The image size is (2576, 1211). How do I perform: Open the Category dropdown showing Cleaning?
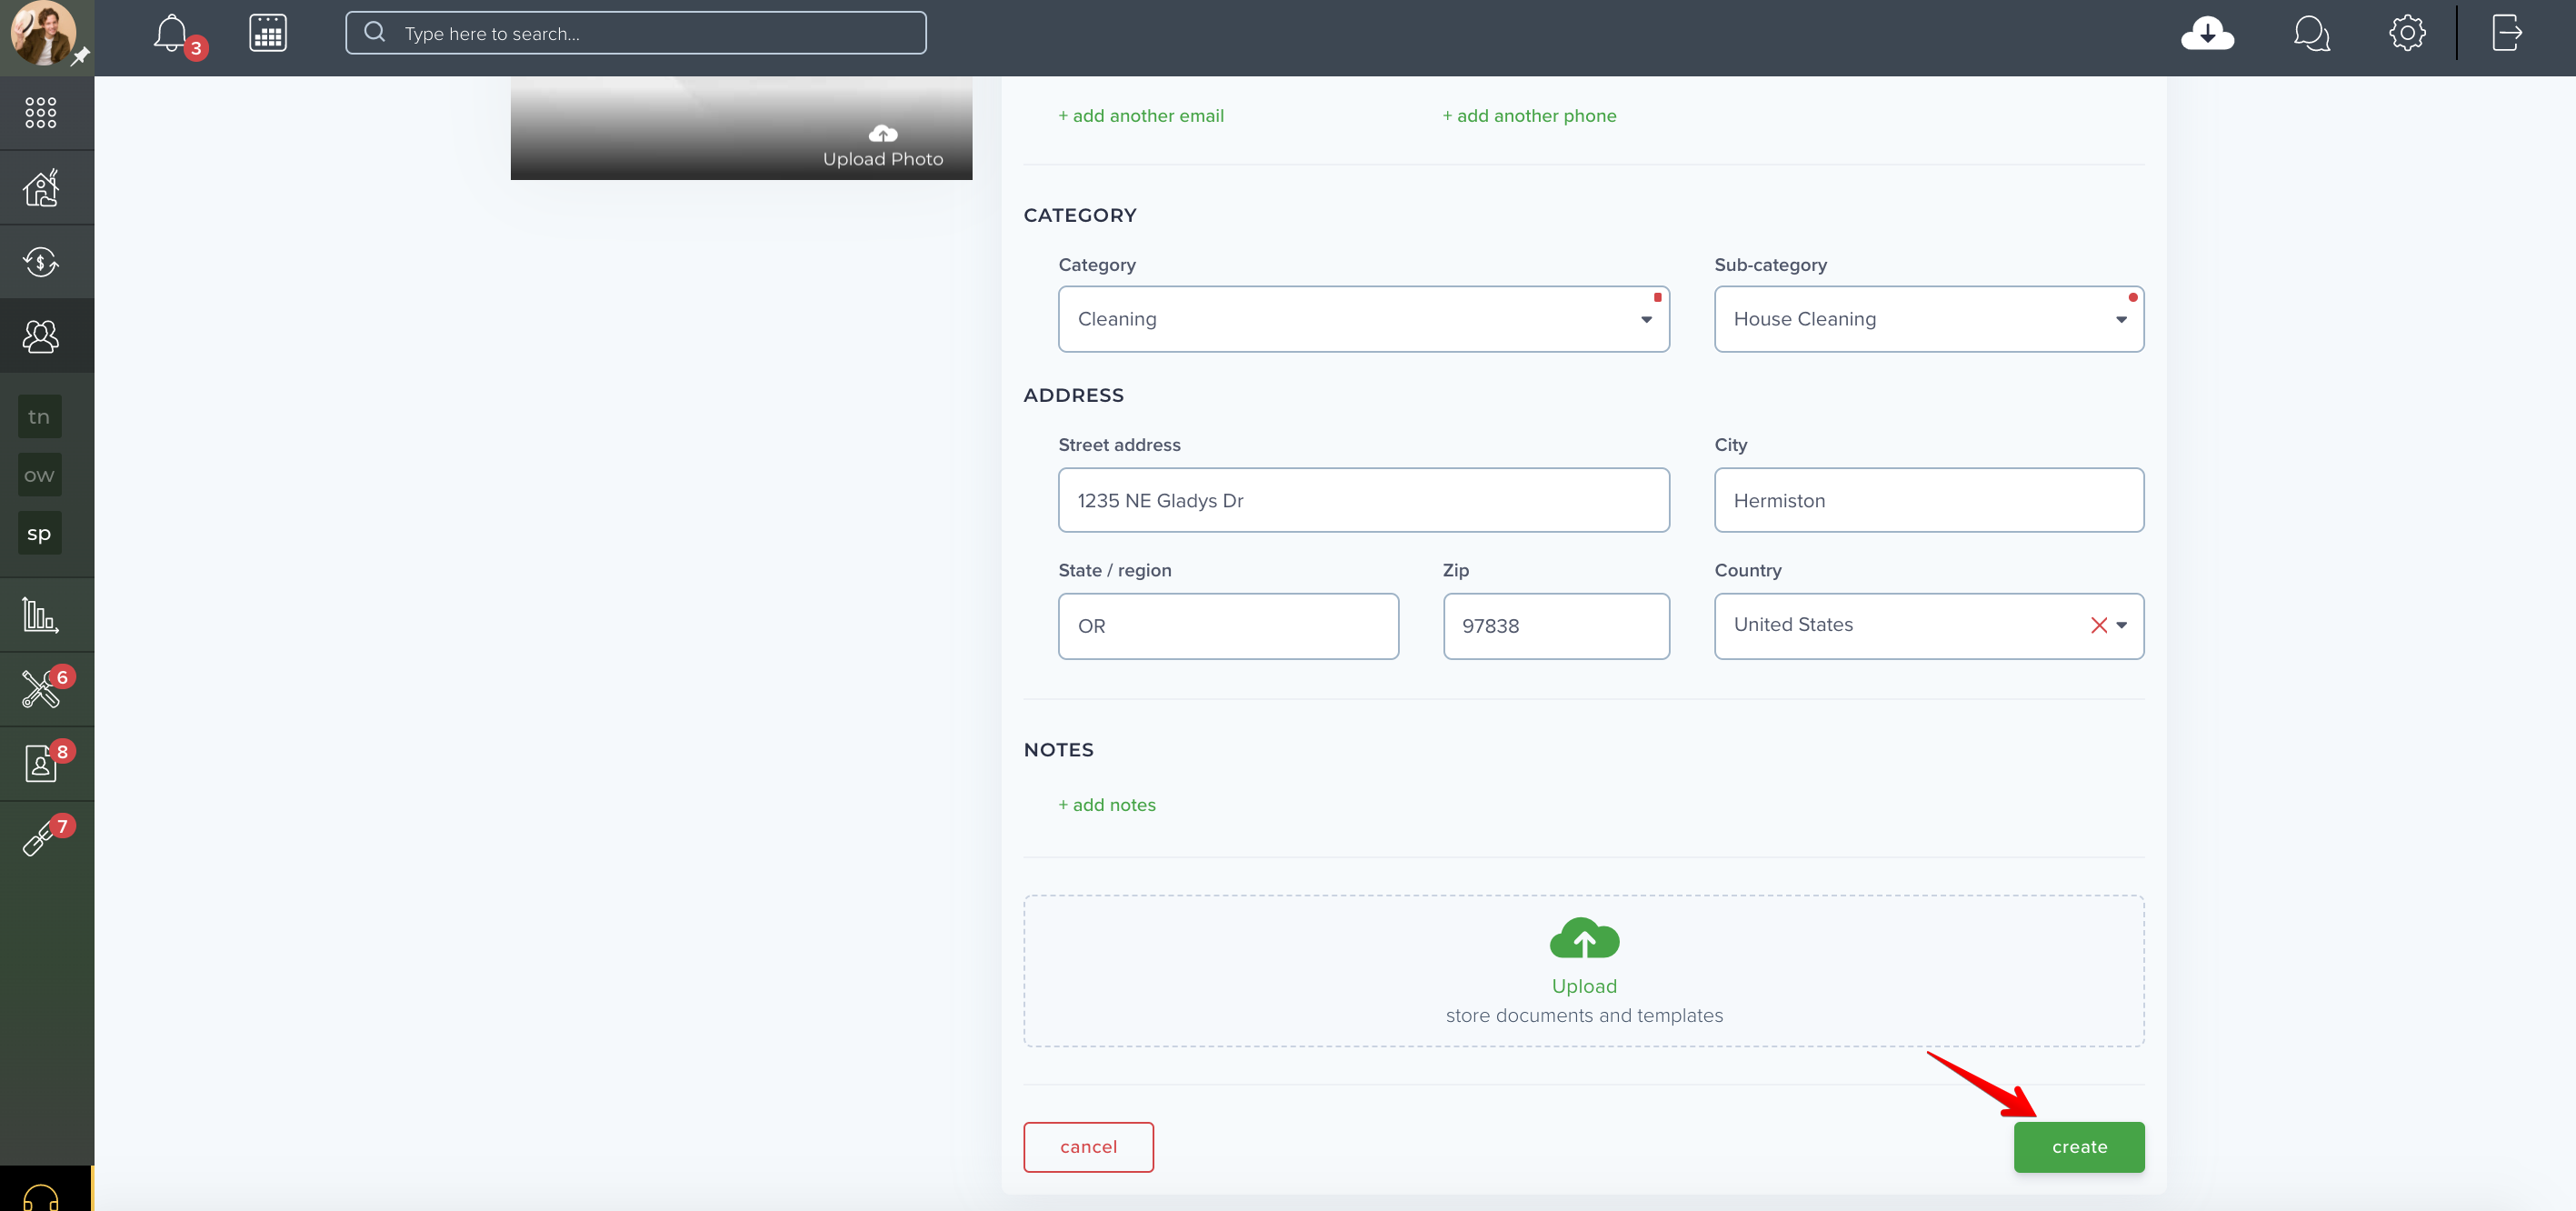coord(1364,319)
